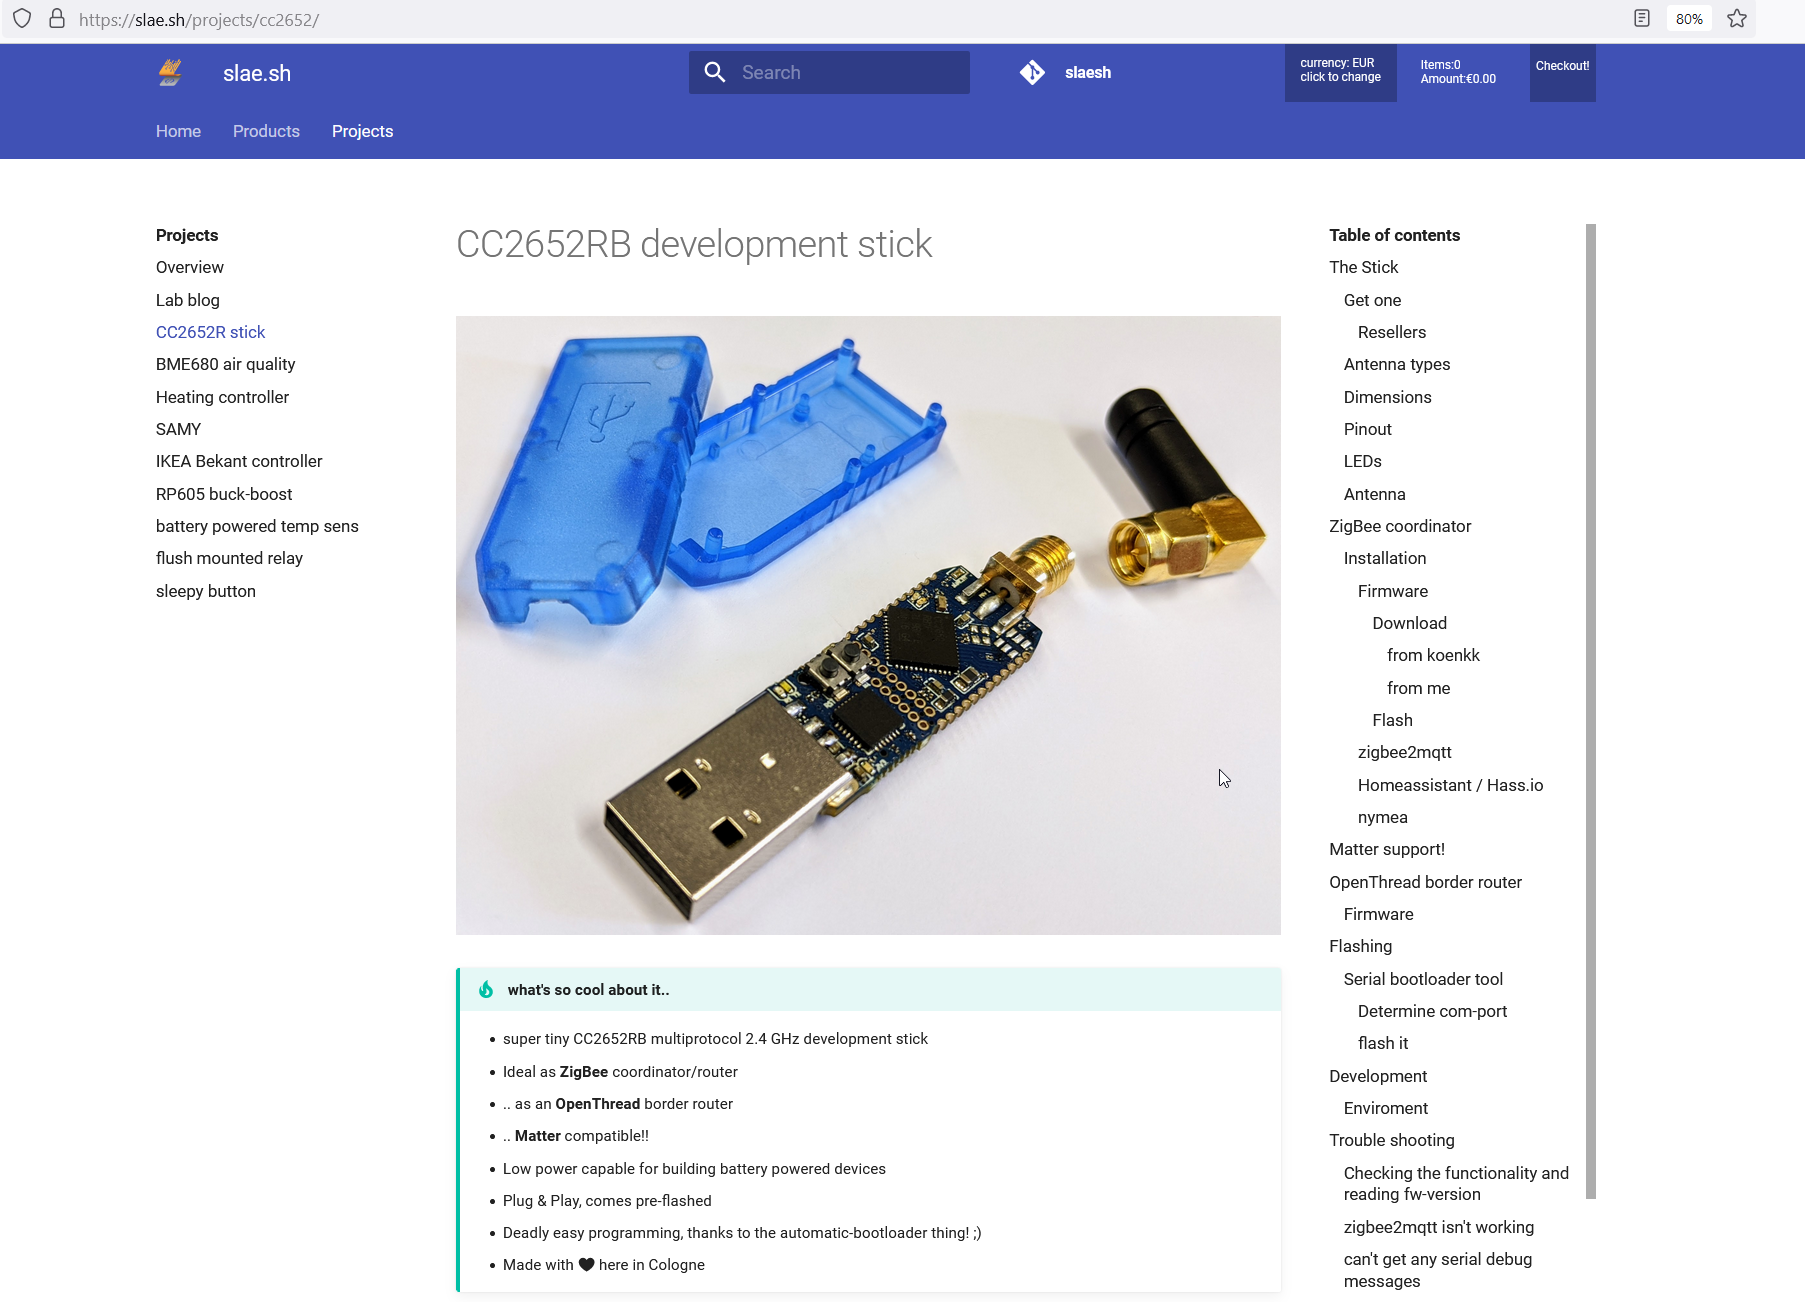Screen dimensions: 1805x1302
Task: Open the BME680 air quality project
Action: point(225,364)
